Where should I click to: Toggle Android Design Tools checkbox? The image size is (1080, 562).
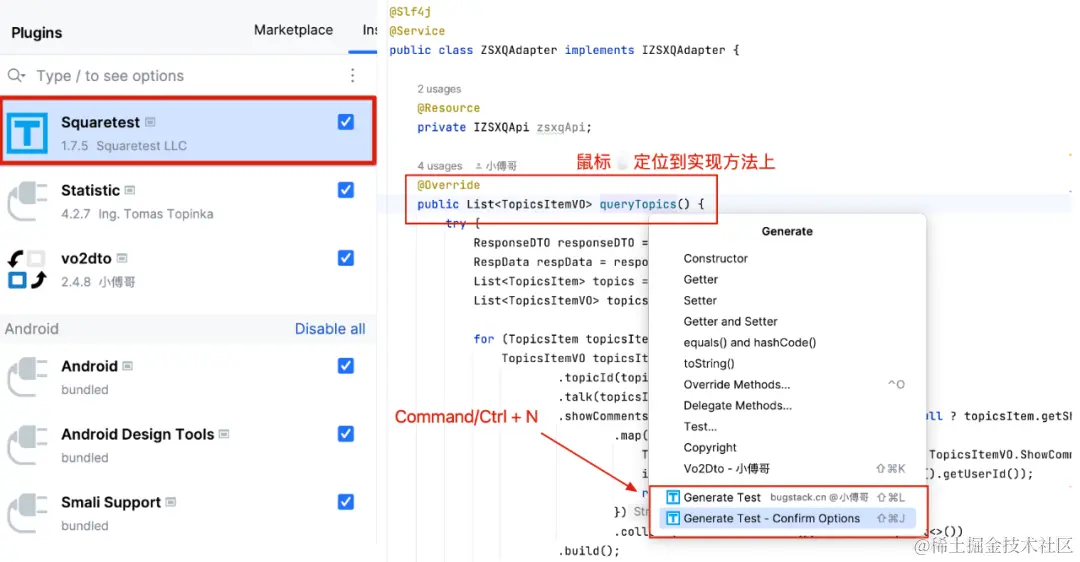346,434
